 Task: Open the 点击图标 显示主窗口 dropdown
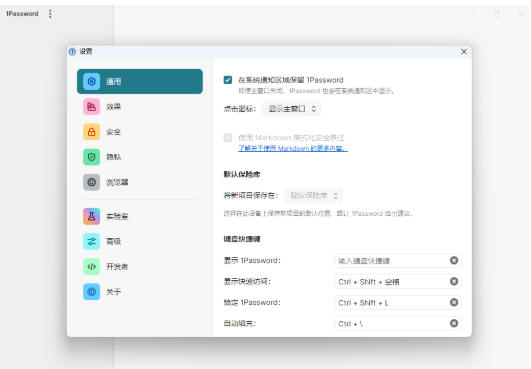292,109
